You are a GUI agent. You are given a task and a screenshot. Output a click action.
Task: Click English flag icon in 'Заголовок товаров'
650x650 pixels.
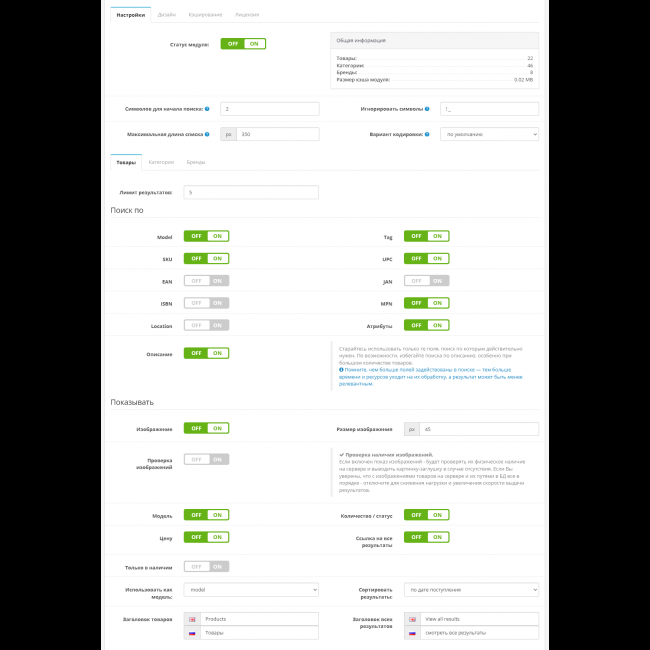(x=192, y=619)
